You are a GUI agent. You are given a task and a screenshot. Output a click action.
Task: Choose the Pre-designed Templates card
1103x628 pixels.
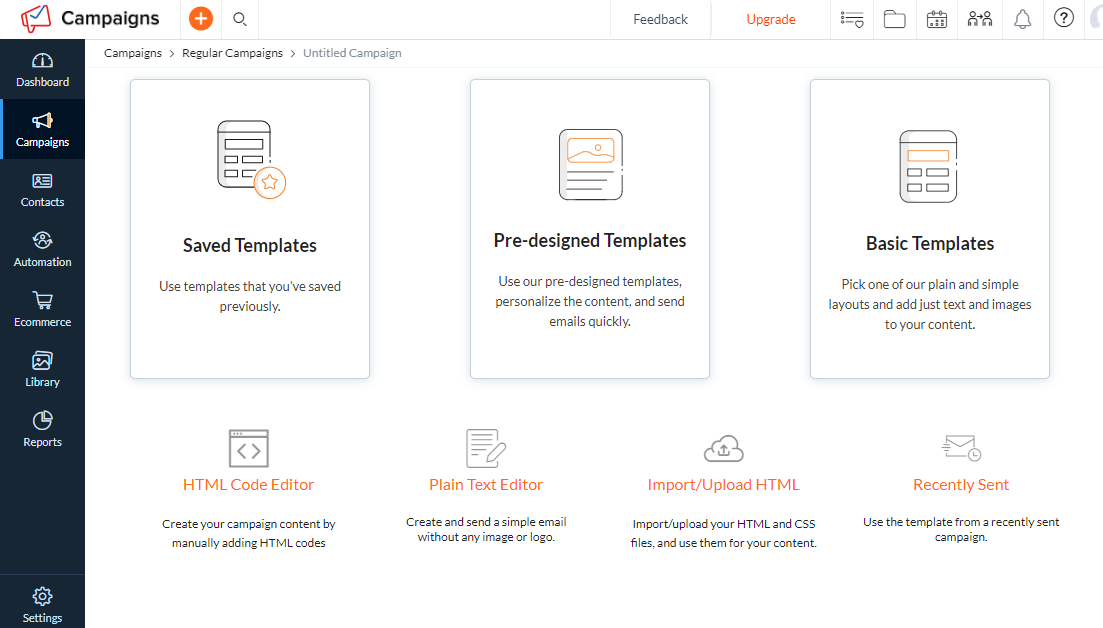(x=589, y=228)
